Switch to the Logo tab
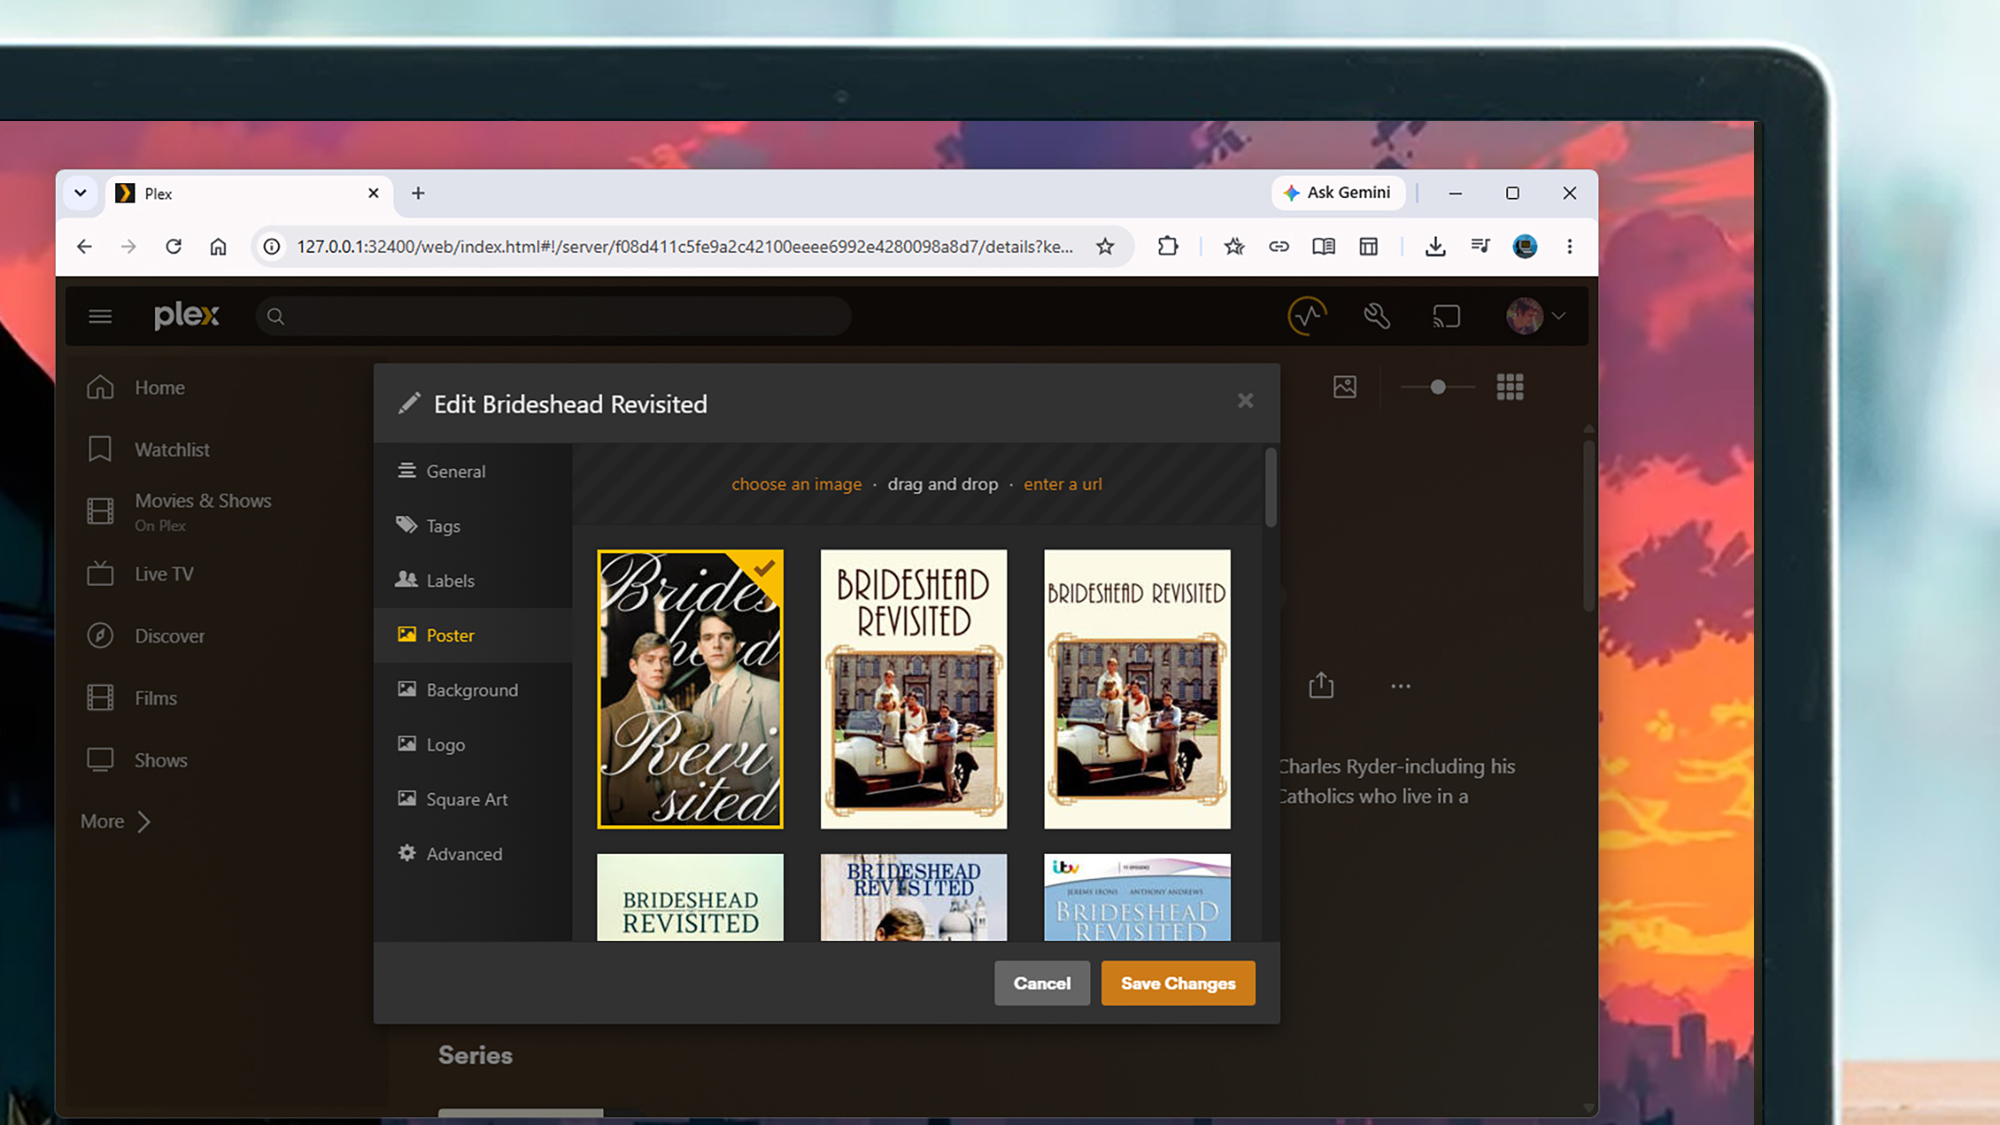Screen dimensions: 2000x1125 pyautogui.click(x=473, y=745)
